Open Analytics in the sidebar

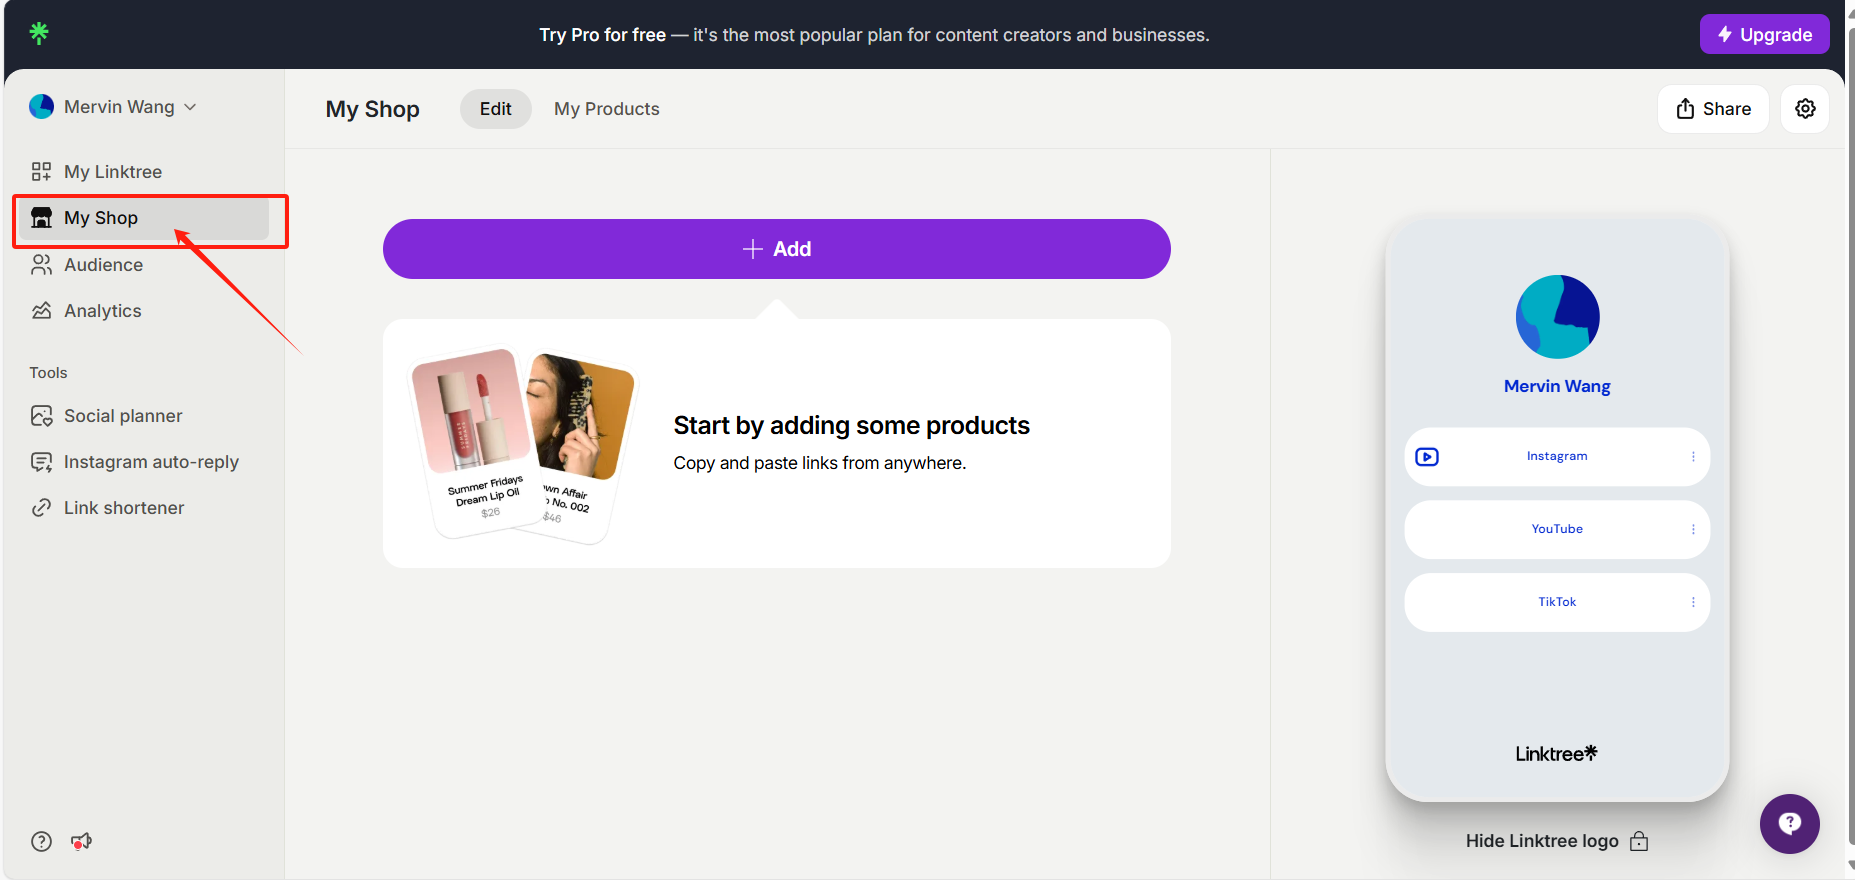tap(102, 311)
